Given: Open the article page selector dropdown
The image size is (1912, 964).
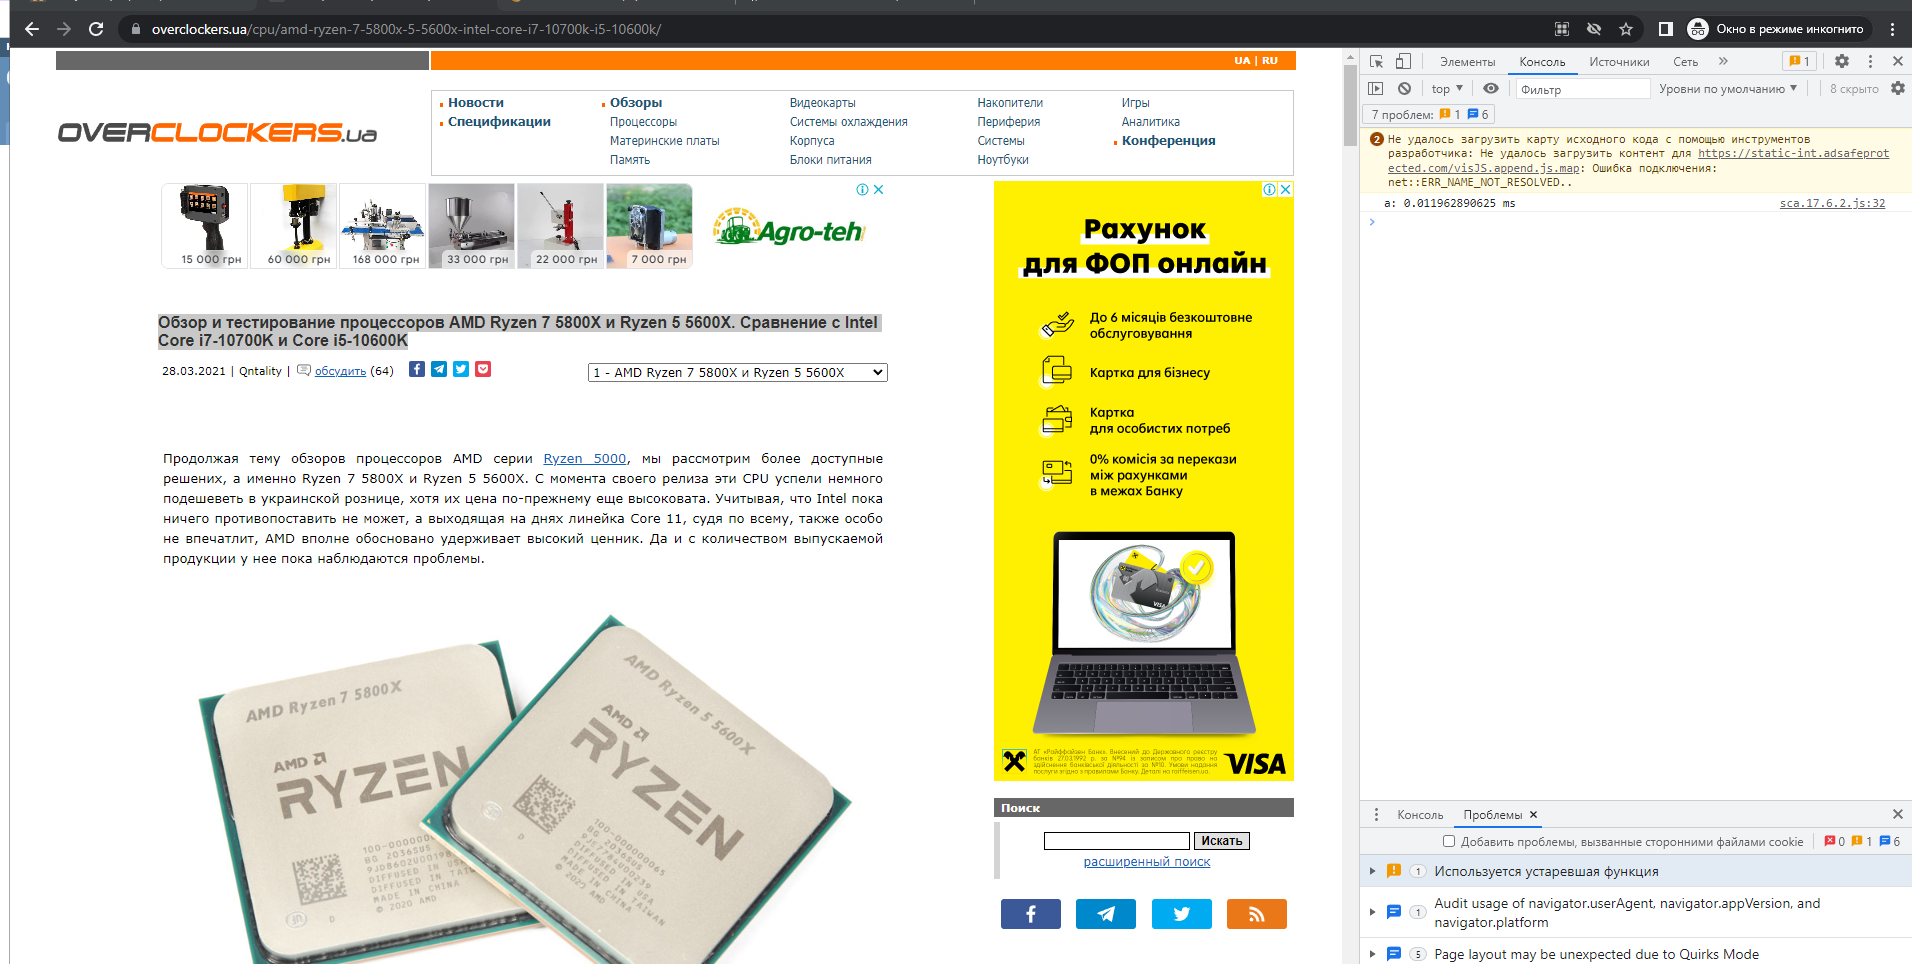Looking at the screenshot, I should tap(738, 372).
